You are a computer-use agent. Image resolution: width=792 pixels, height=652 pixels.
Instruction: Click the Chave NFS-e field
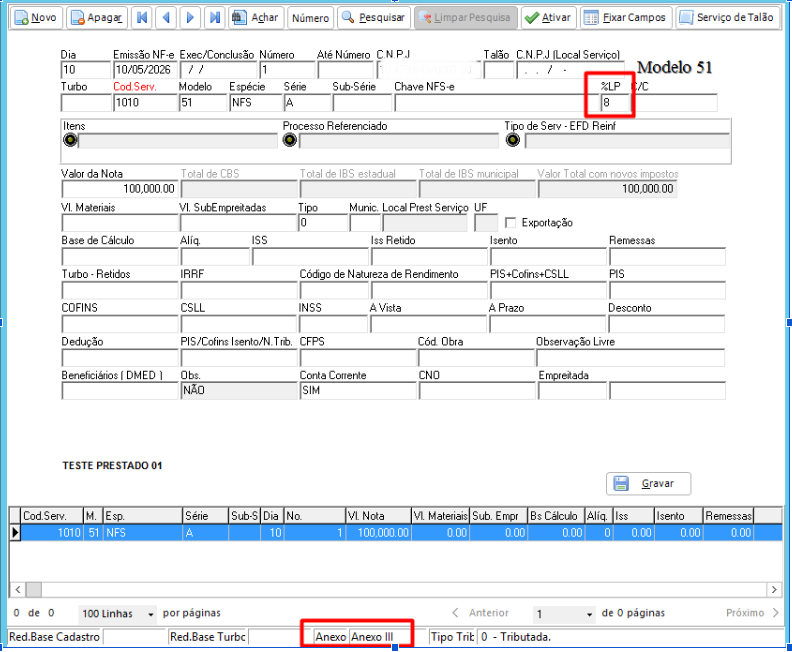point(497,103)
